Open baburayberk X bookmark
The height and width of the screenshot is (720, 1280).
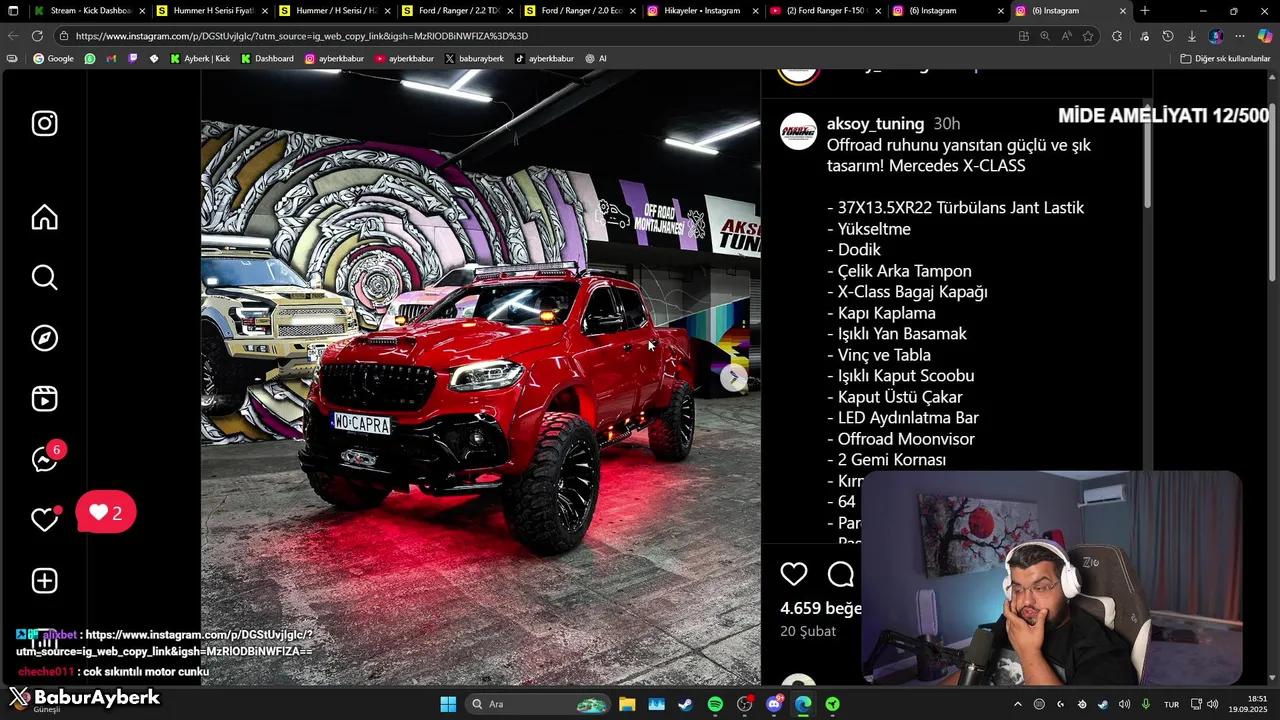(x=474, y=59)
